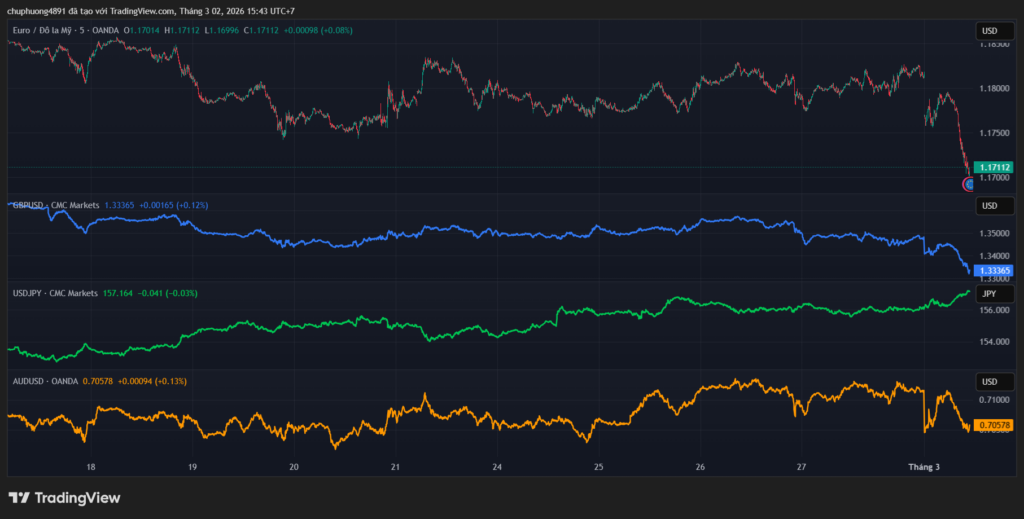Click the date label 18 on time axis

[x=91, y=467]
